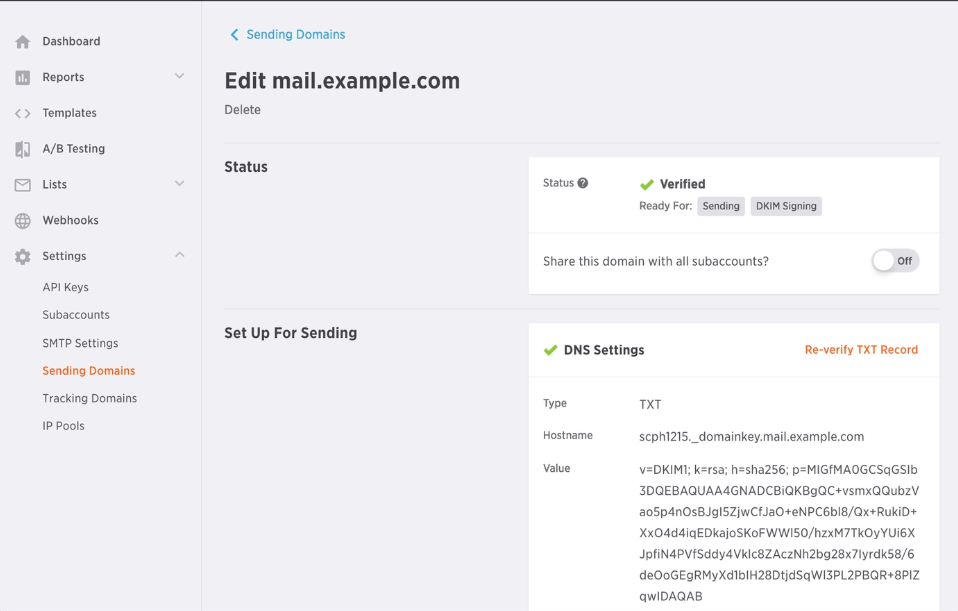The width and height of the screenshot is (958, 611).
Task: Open IP Pools in sidebar
Action: (64, 426)
